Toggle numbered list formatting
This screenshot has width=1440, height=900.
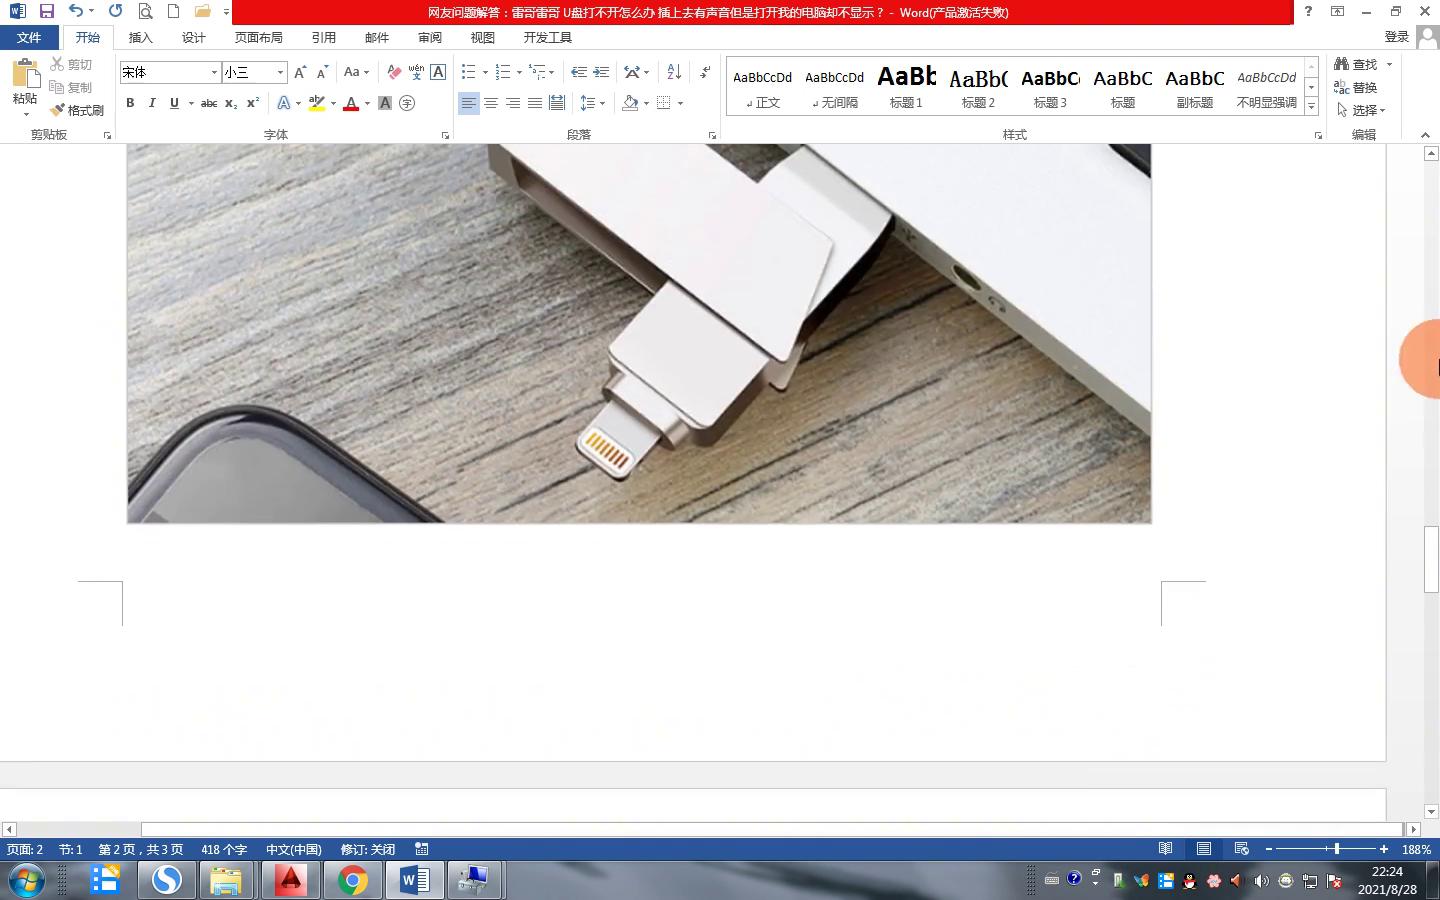point(502,72)
